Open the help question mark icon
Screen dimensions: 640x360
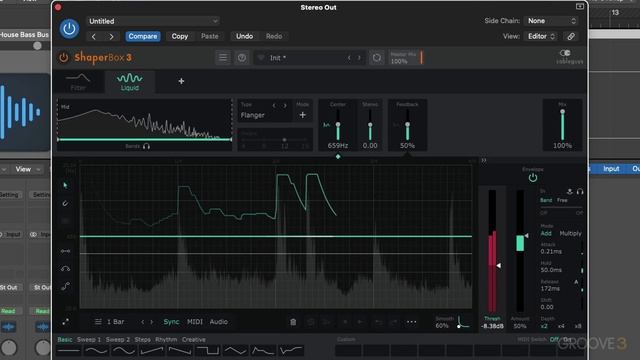tap(242, 58)
